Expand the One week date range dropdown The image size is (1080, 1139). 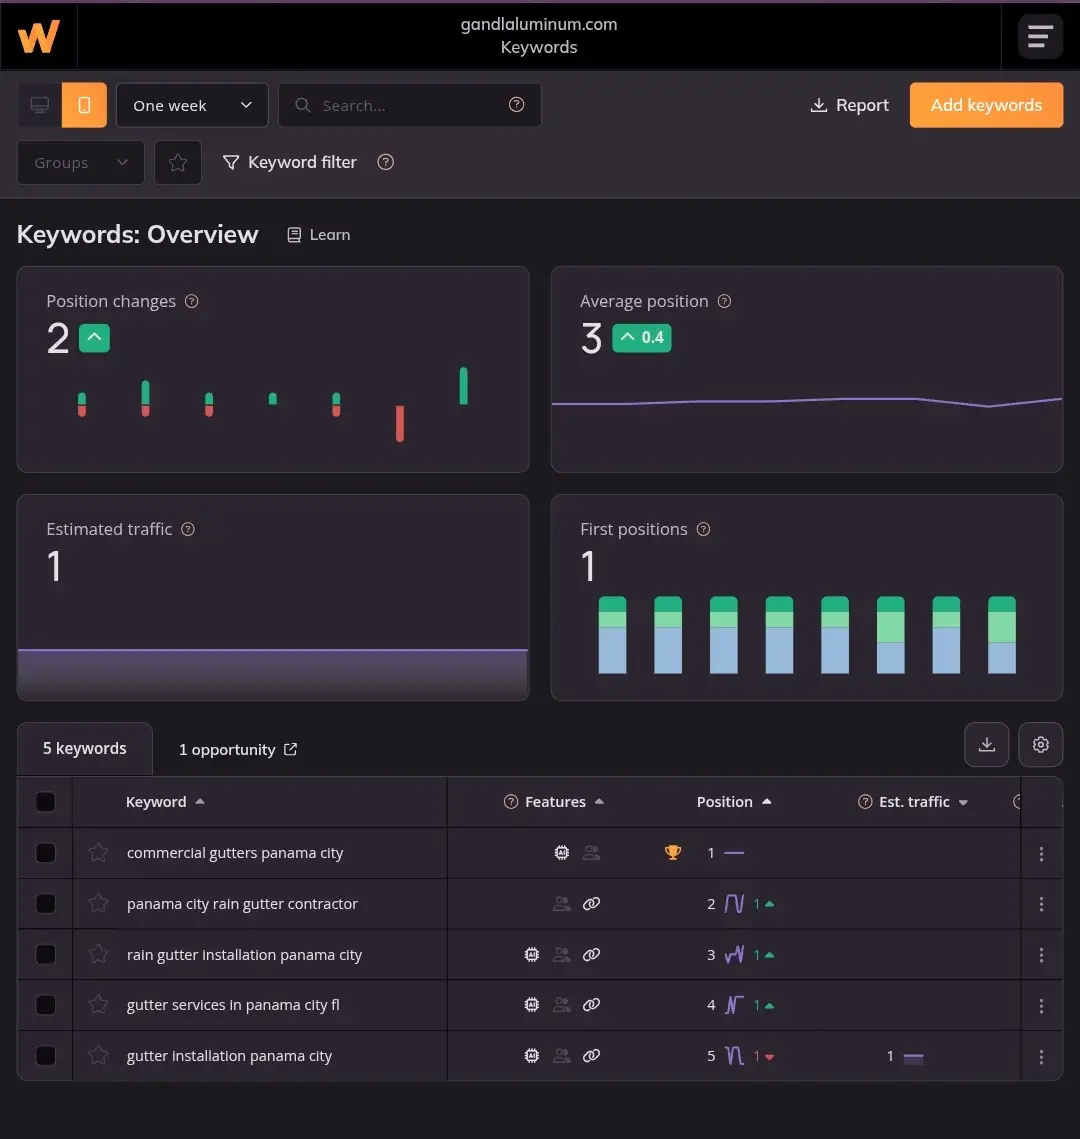click(192, 105)
